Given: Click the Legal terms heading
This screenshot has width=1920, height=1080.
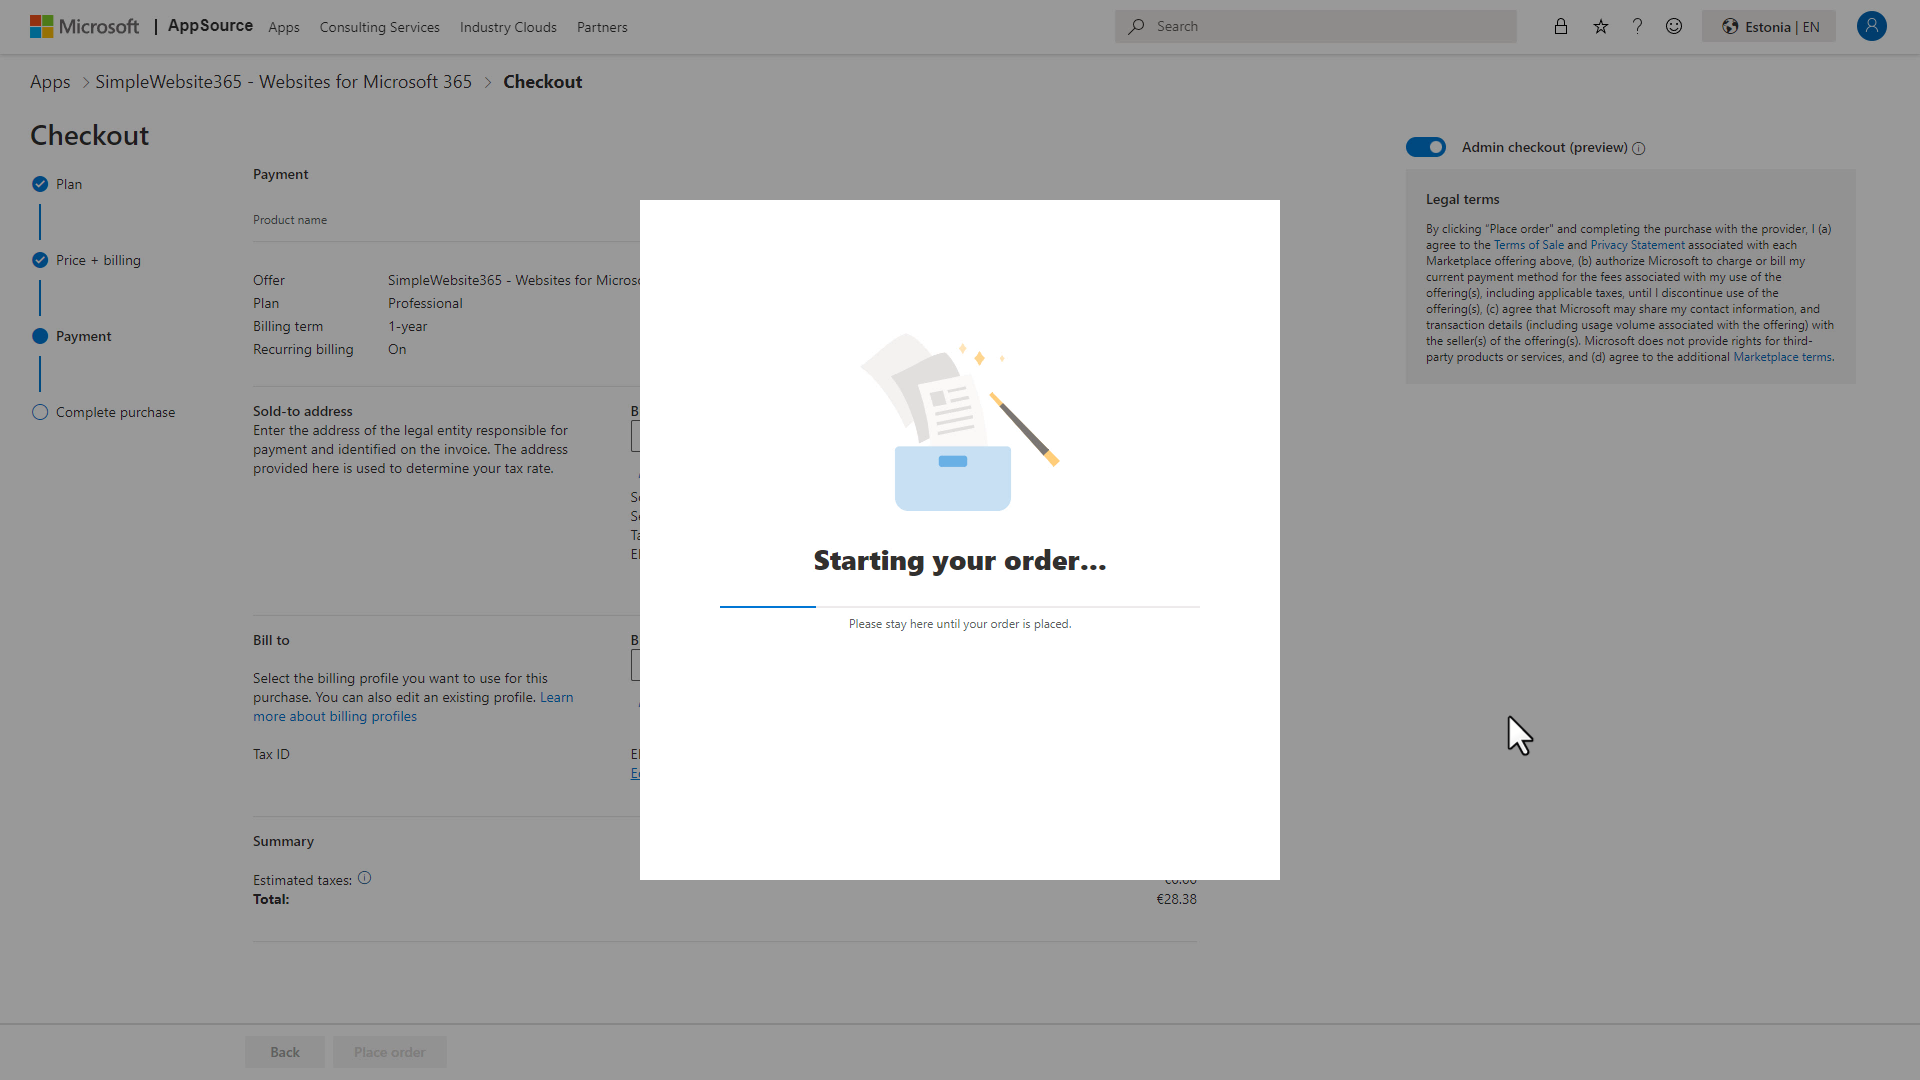Looking at the screenshot, I should click(x=1462, y=199).
